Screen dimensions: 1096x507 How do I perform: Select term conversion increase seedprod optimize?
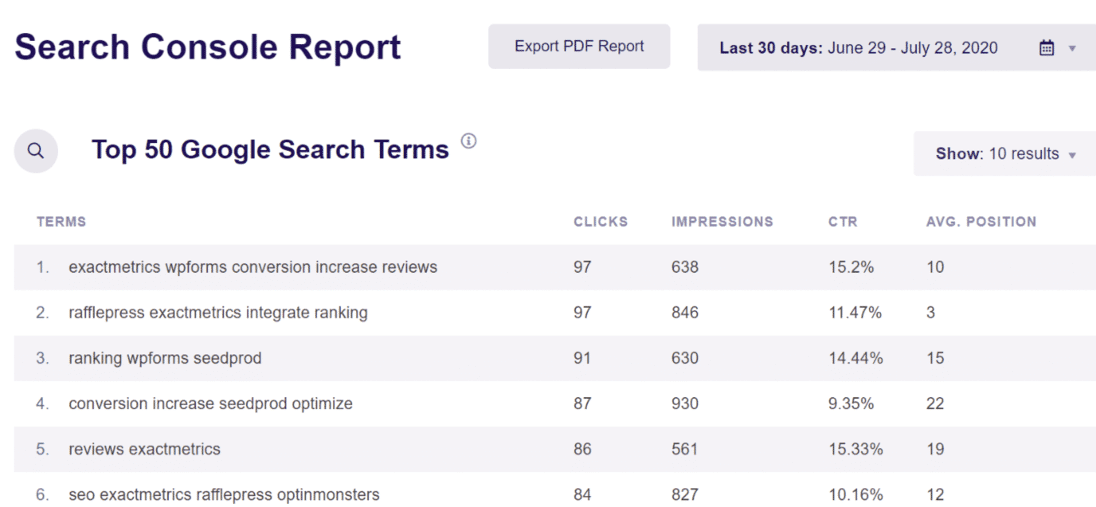210,404
